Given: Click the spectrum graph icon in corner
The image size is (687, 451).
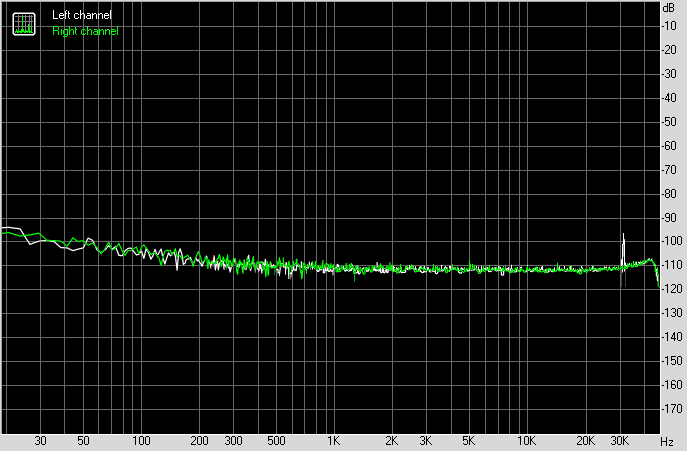Looking at the screenshot, I should 24,24.
